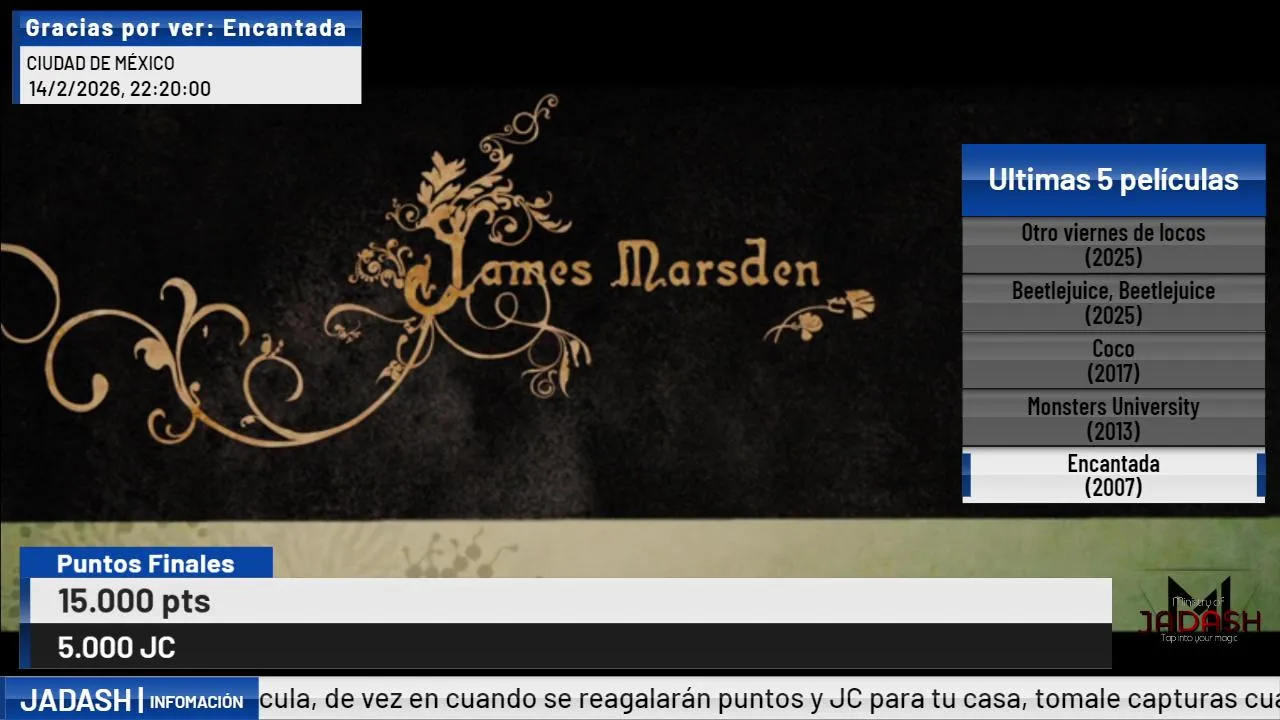Click the 'JADASH | INFOMACIÓN' ticker label
Viewport: 1280px width, 720px height.
tap(131, 700)
